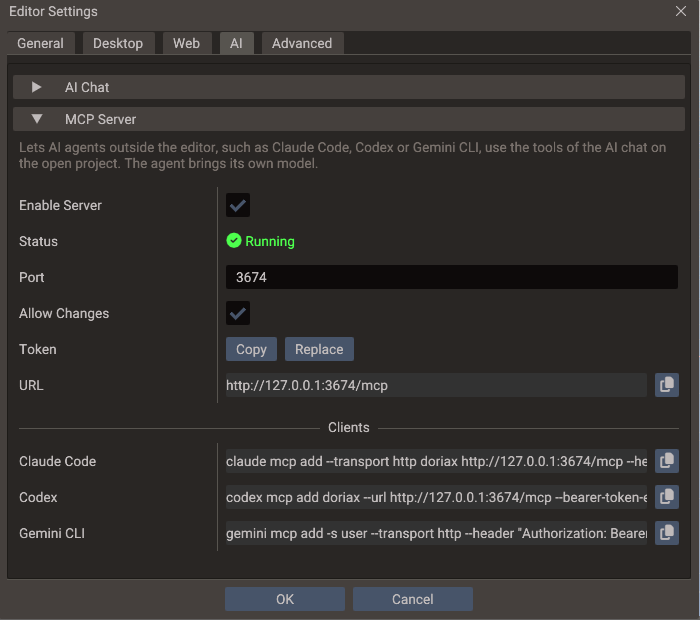Click the Allow Changes label
700x620 pixels.
click(x=64, y=313)
